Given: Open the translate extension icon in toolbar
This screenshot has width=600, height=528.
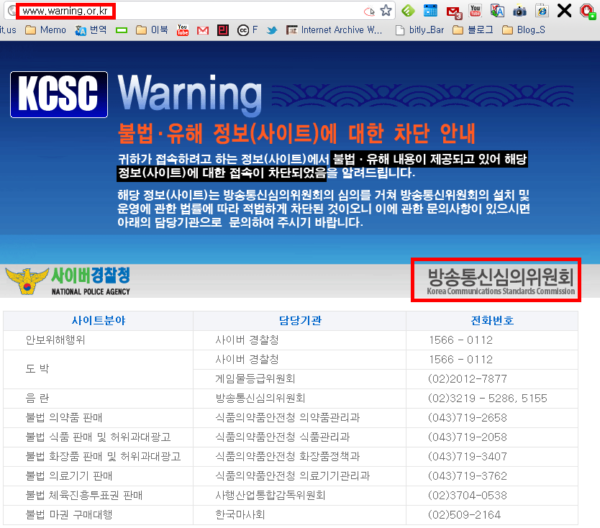Looking at the screenshot, I should 497,11.
